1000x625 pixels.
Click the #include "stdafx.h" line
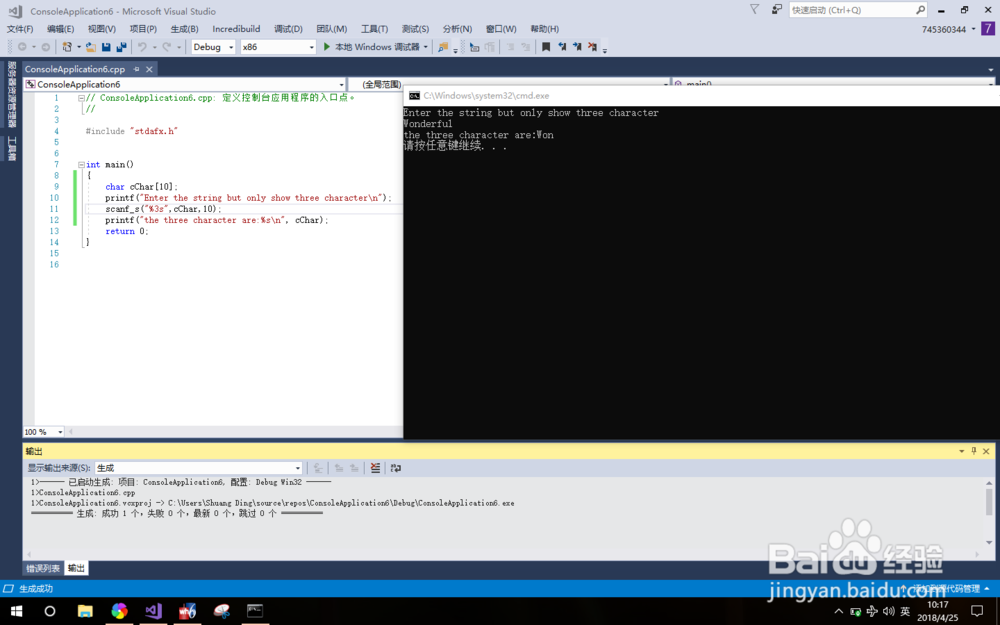pos(131,131)
